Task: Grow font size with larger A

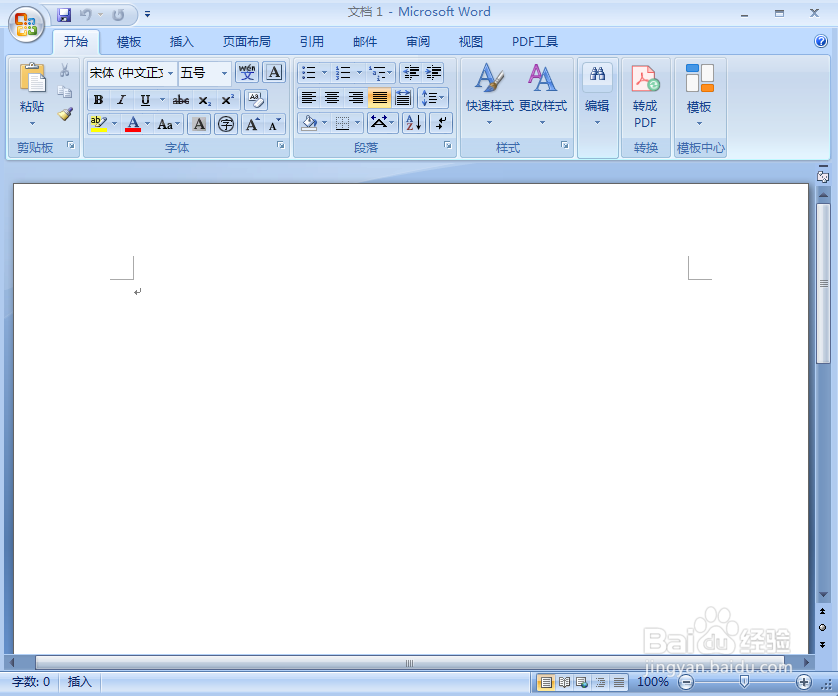Action: click(252, 125)
